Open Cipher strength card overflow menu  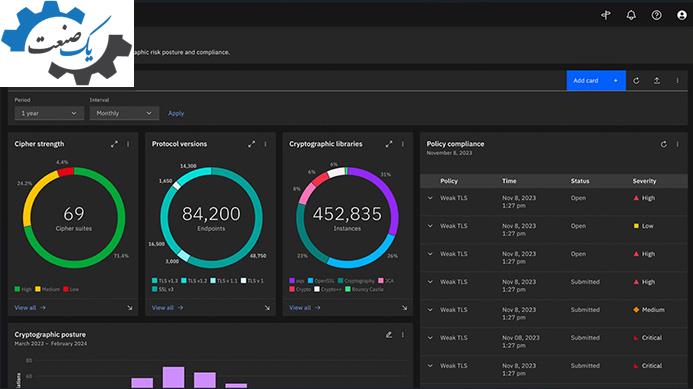128,144
